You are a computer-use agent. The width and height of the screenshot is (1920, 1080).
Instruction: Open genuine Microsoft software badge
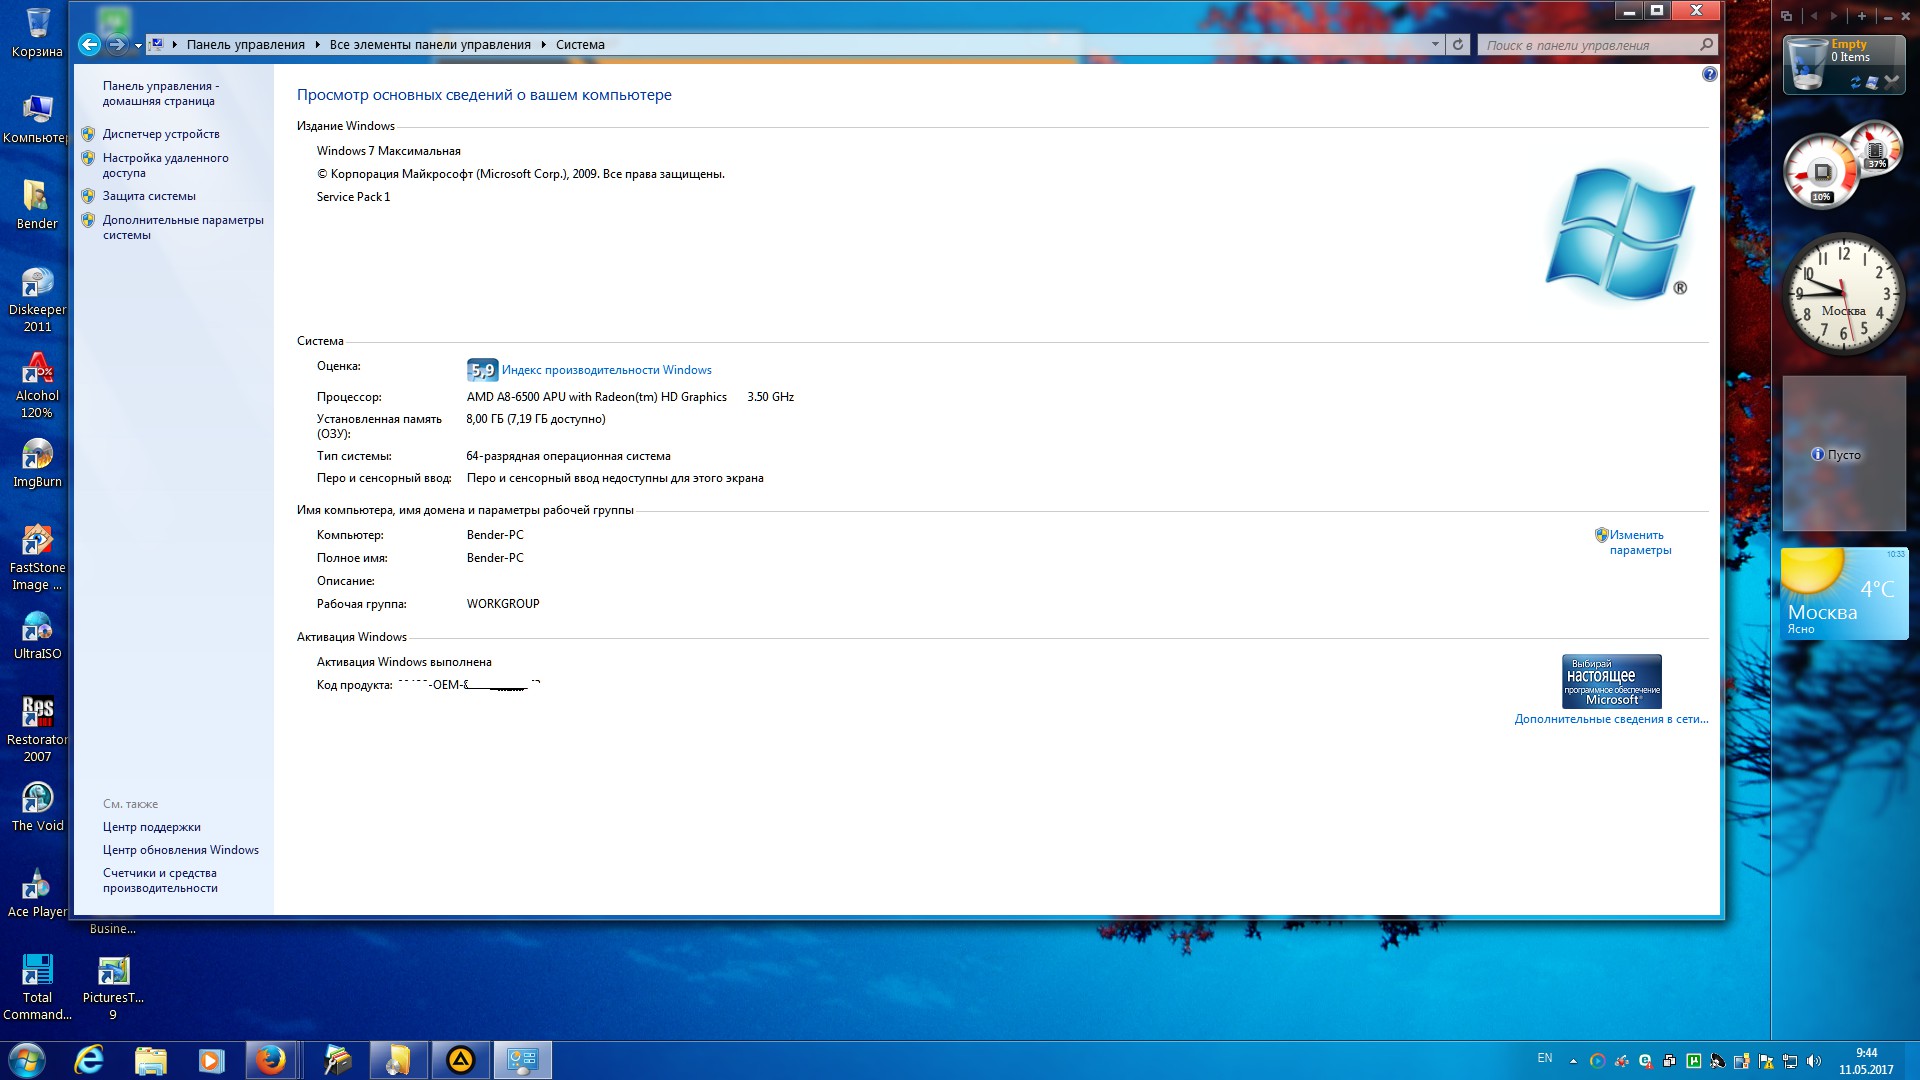tap(1611, 681)
